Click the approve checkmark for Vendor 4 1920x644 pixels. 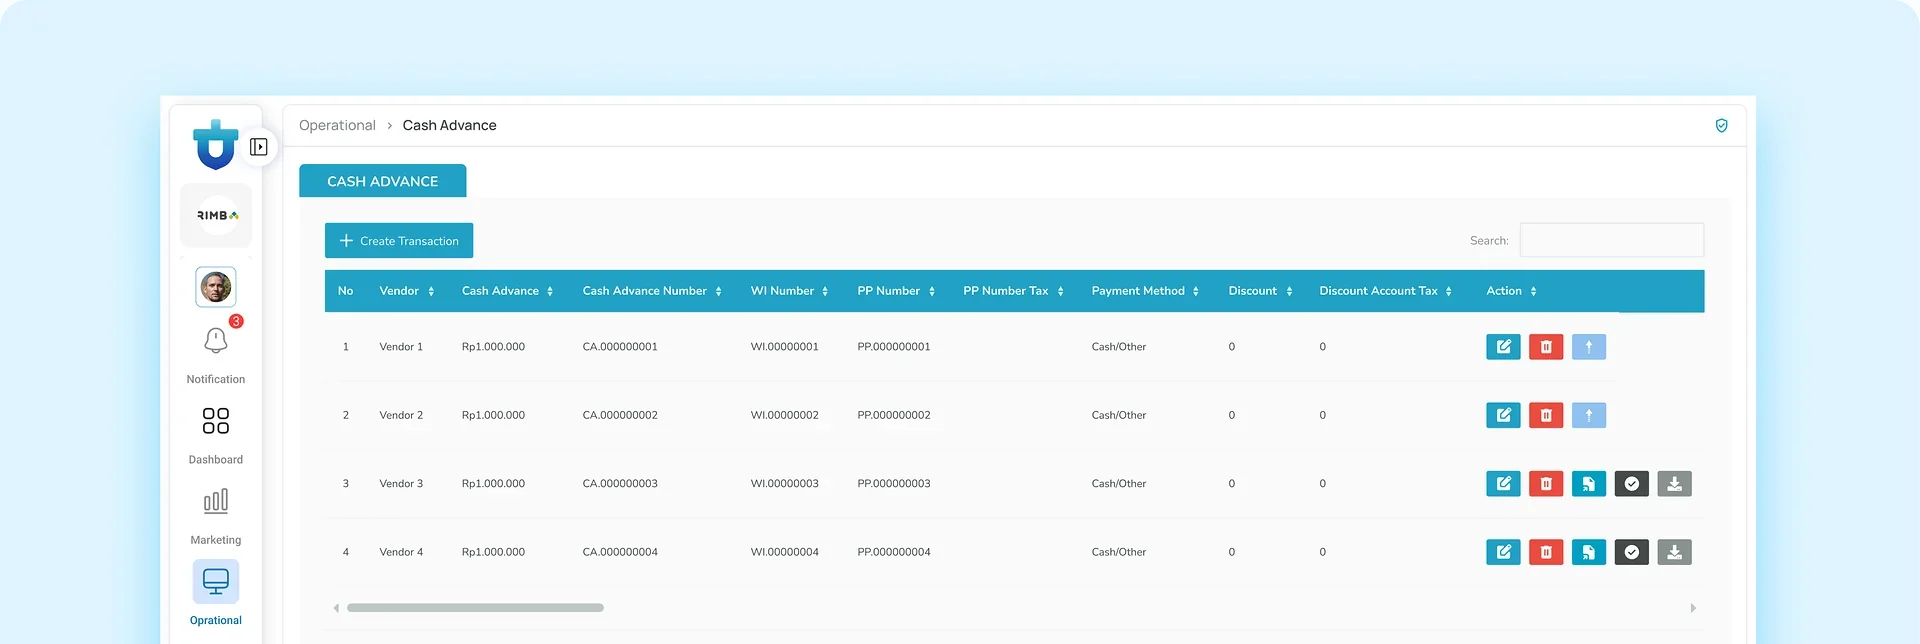point(1632,552)
